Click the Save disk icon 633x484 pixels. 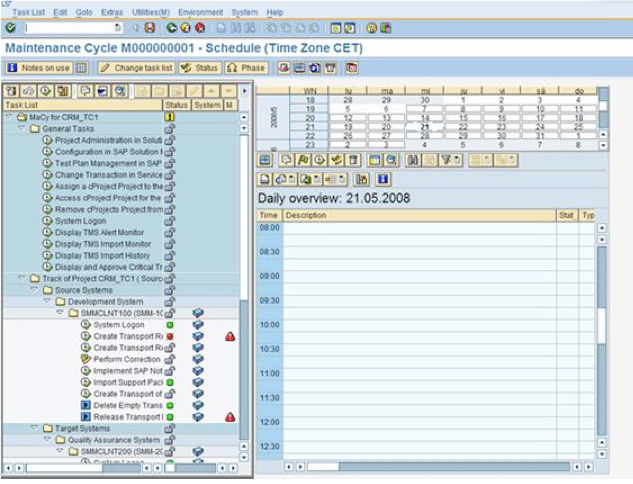pyautogui.click(x=150, y=28)
